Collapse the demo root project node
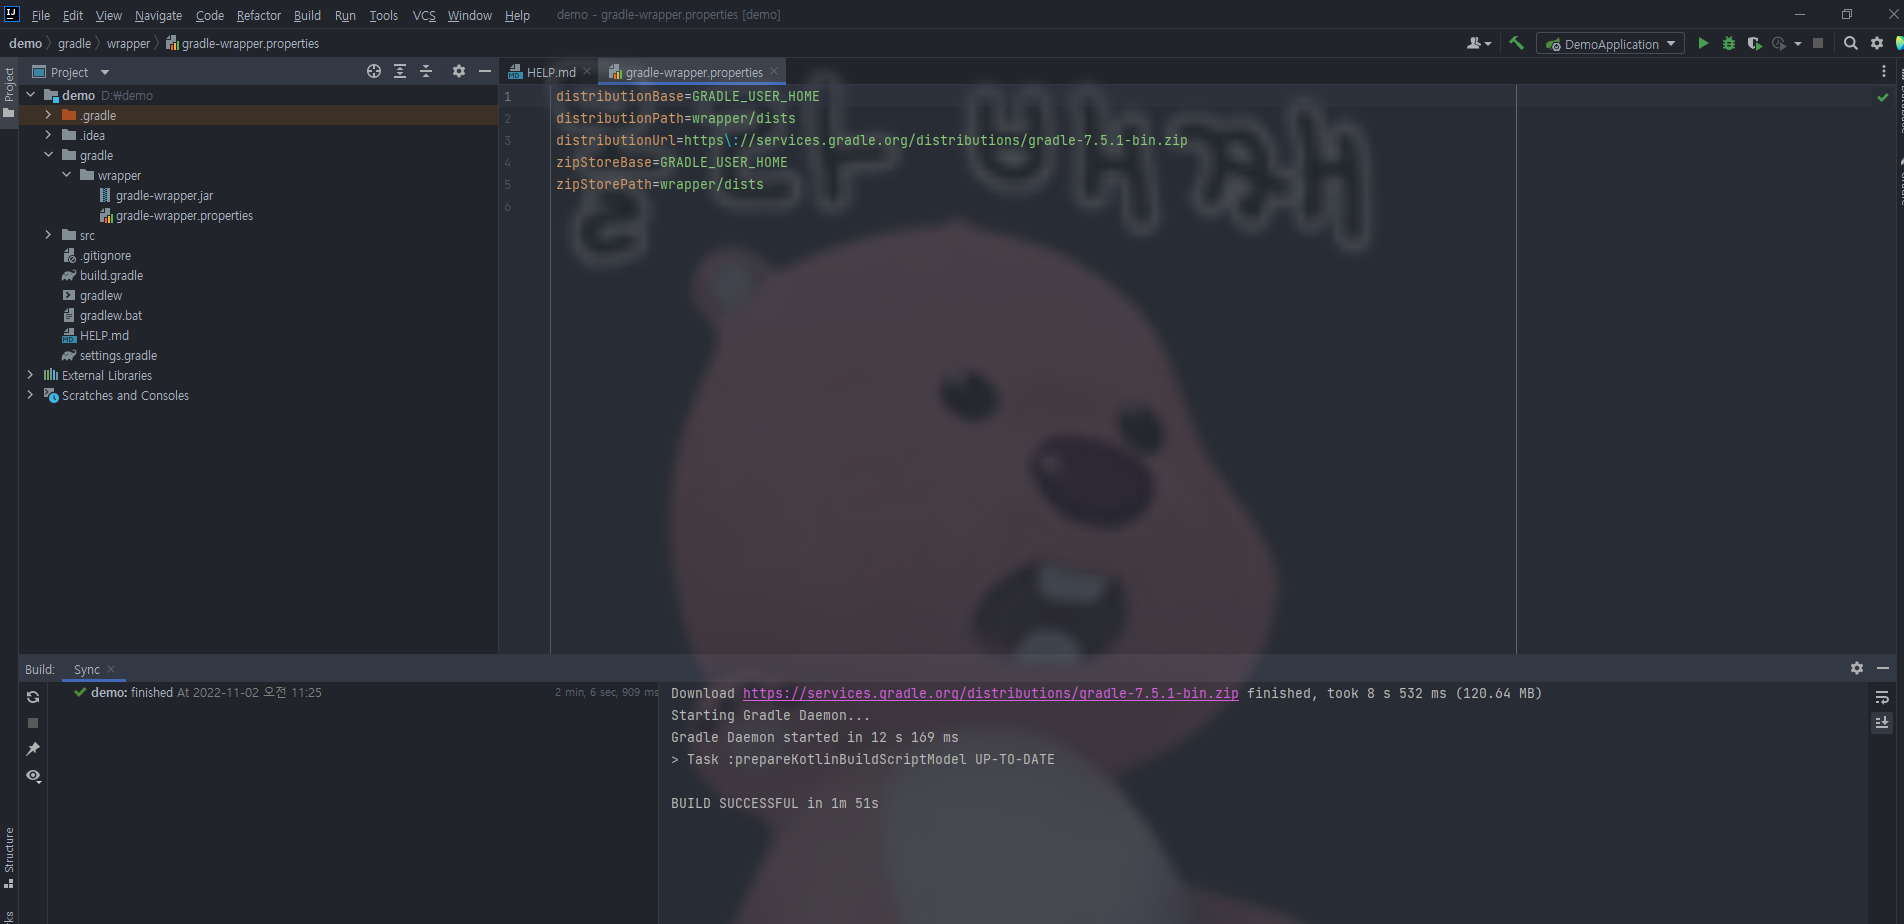This screenshot has height=924, width=1904. pyautogui.click(x=30, y=95)
